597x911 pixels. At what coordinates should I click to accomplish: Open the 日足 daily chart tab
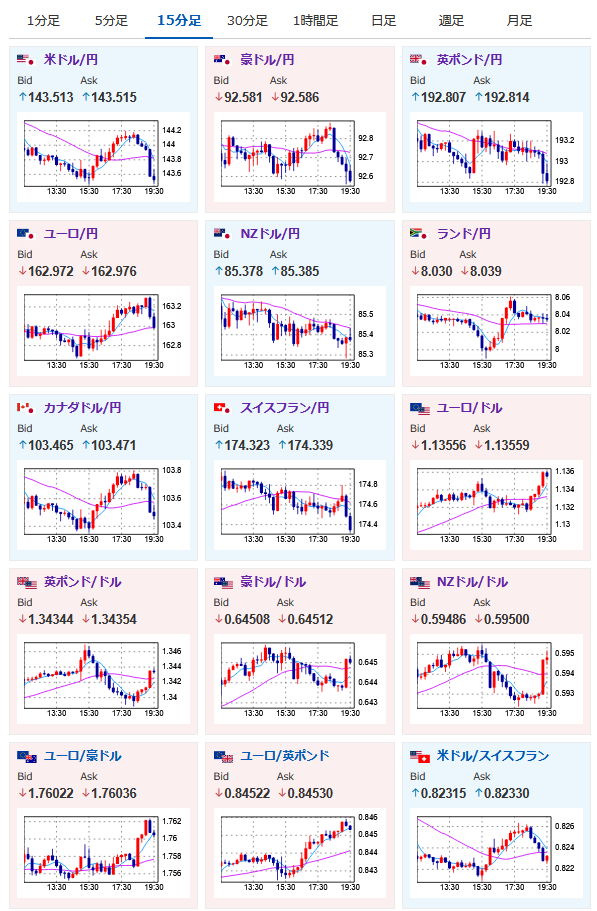pos(383,21)
